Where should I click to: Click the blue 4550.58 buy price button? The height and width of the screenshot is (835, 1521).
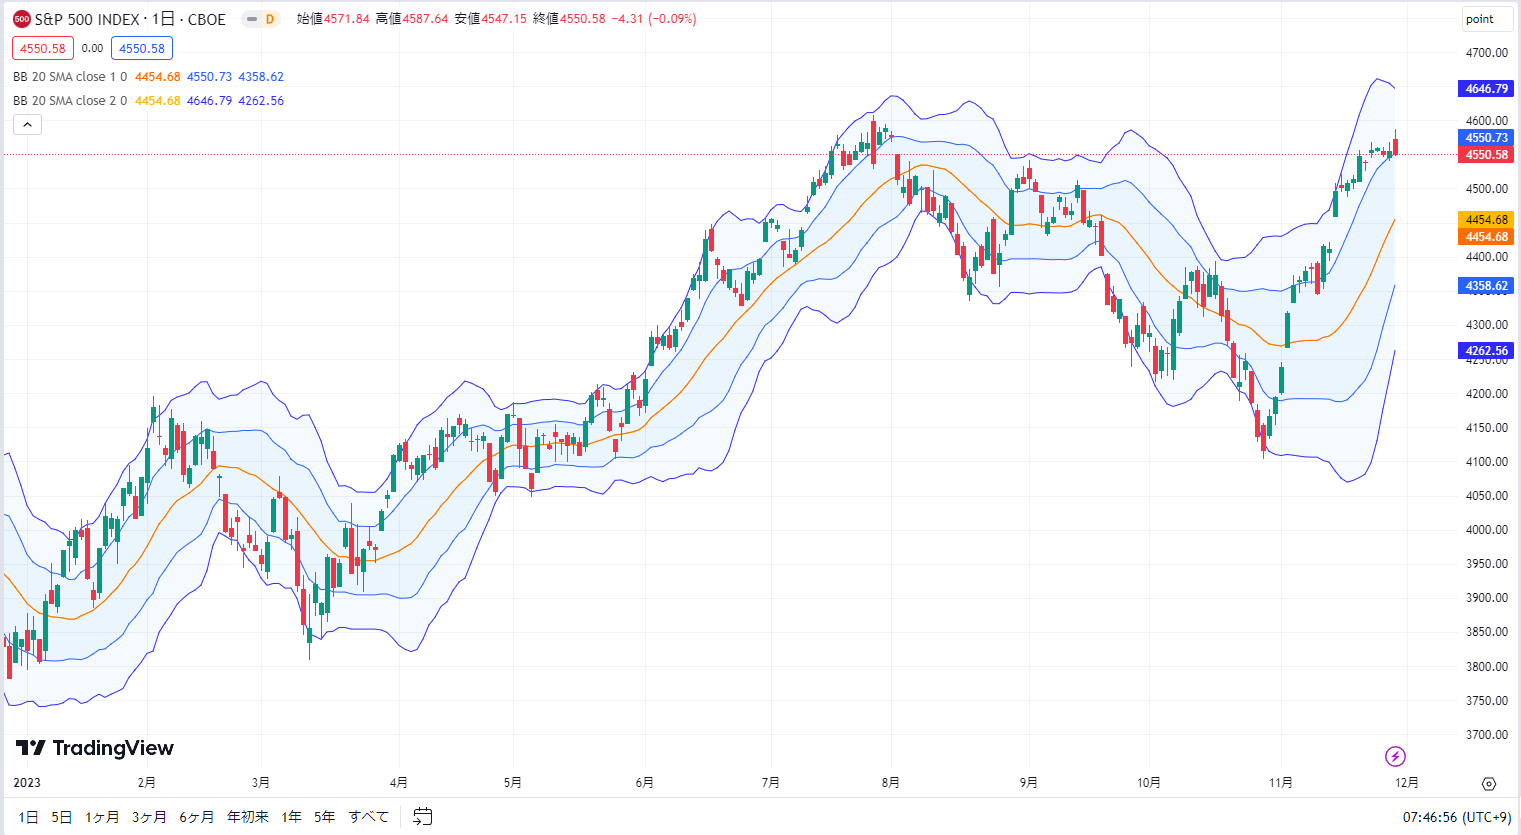pos(142,48)
